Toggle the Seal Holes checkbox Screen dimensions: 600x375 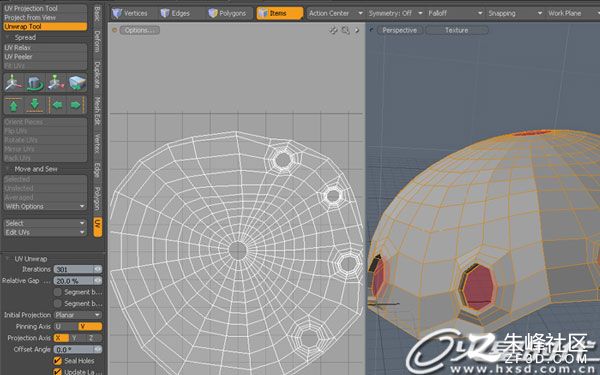coord(57,361)
